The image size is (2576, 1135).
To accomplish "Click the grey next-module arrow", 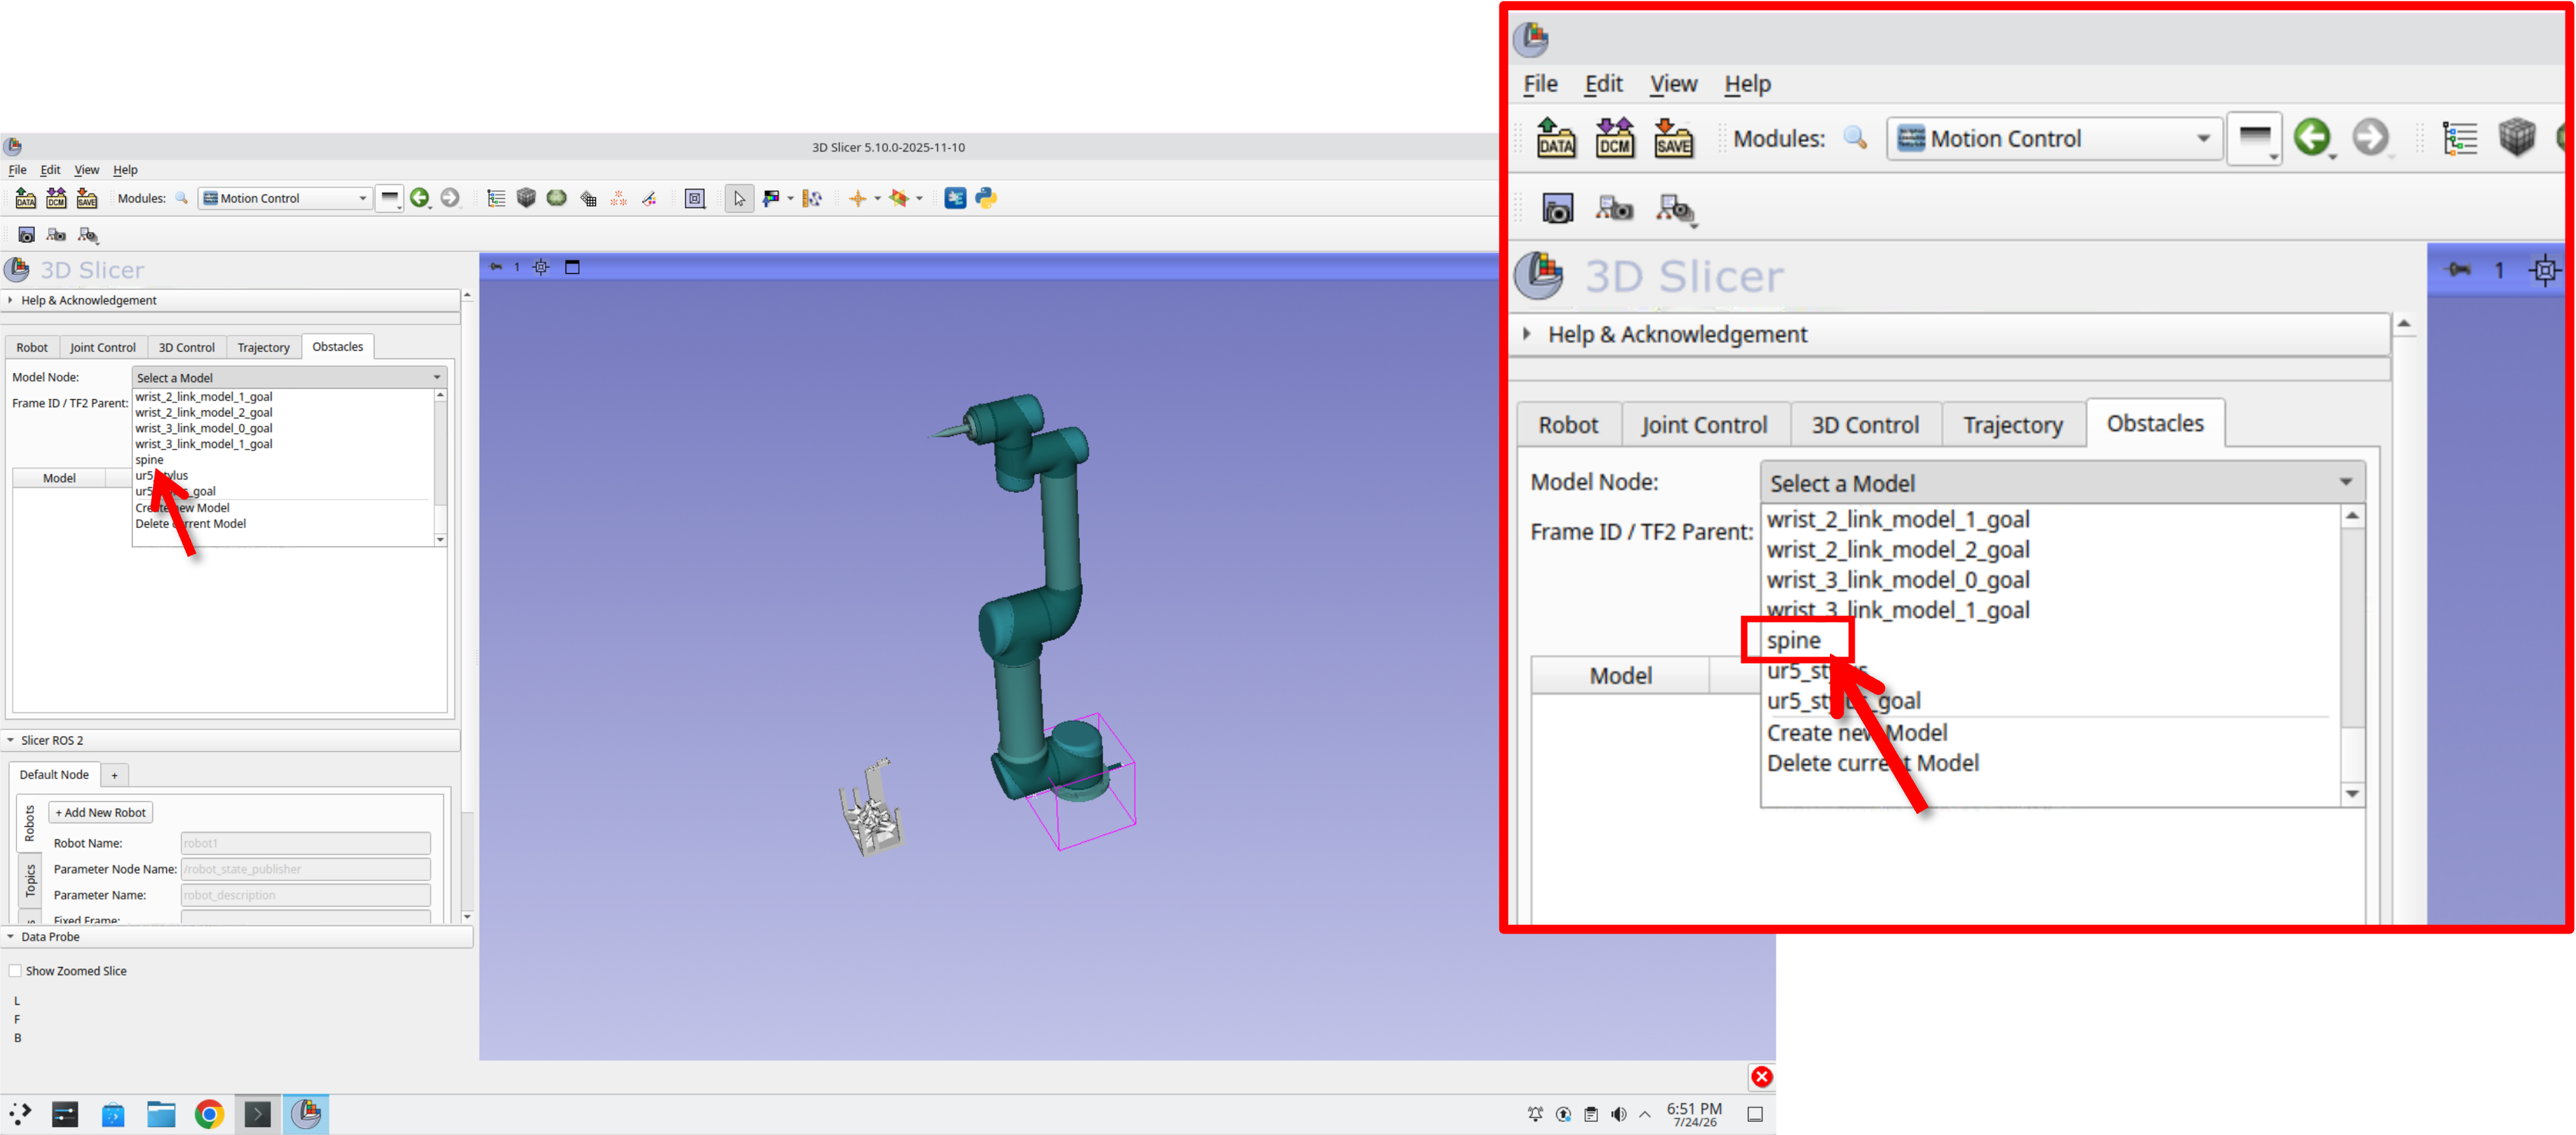I will click(450, 198).
